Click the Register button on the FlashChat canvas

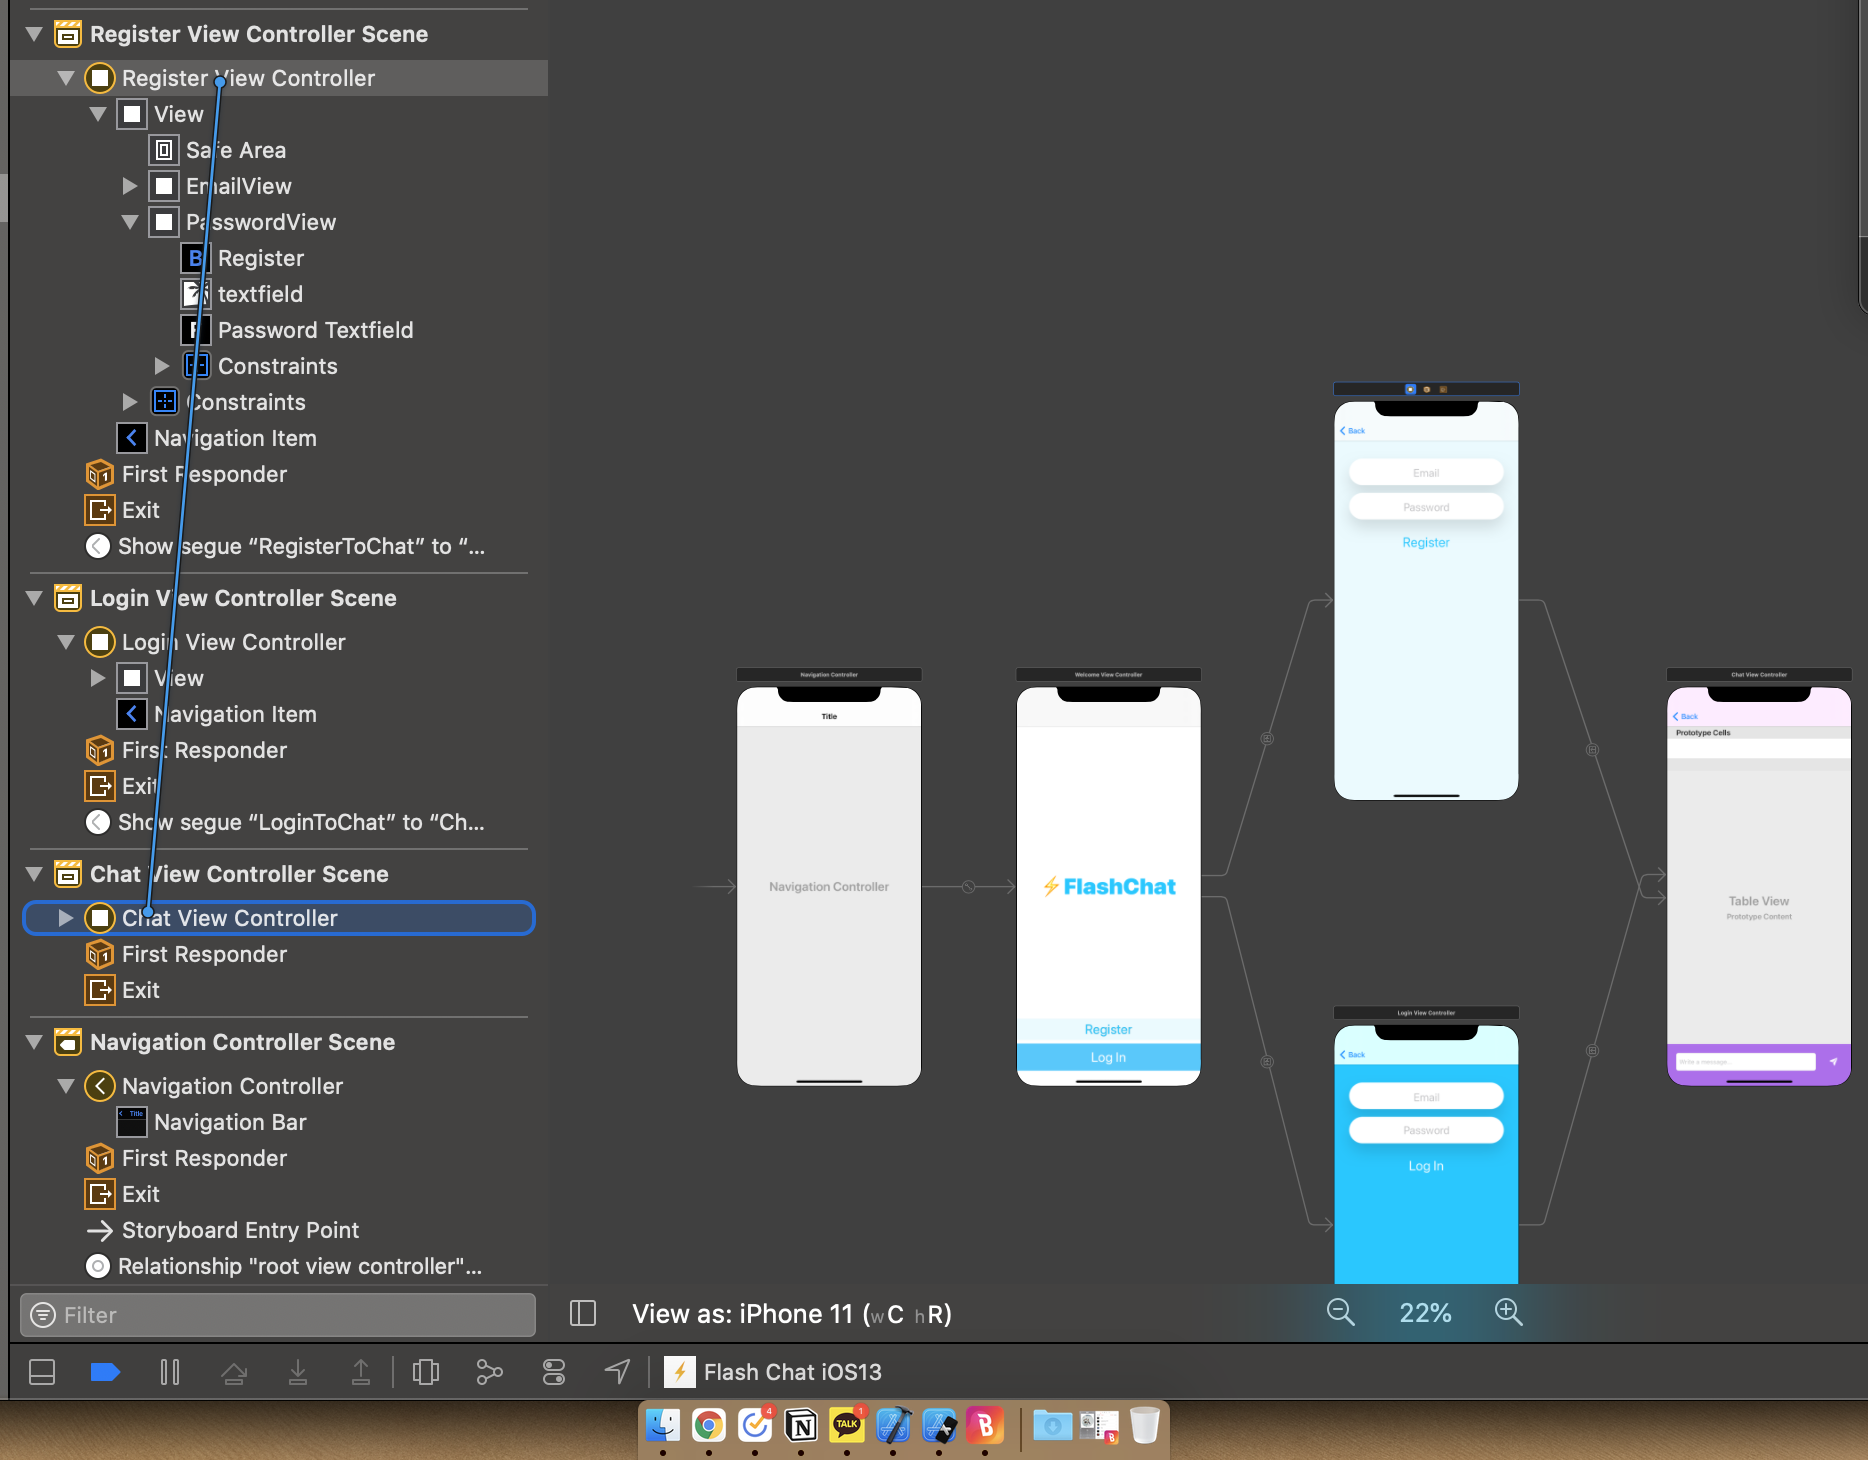click(x=1107, y=1029)
